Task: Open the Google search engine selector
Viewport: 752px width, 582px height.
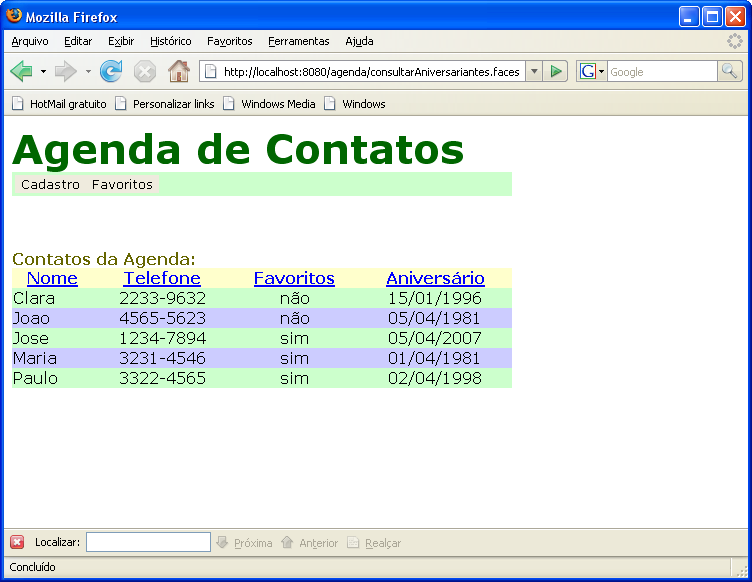Action: [x=592, y=71]
